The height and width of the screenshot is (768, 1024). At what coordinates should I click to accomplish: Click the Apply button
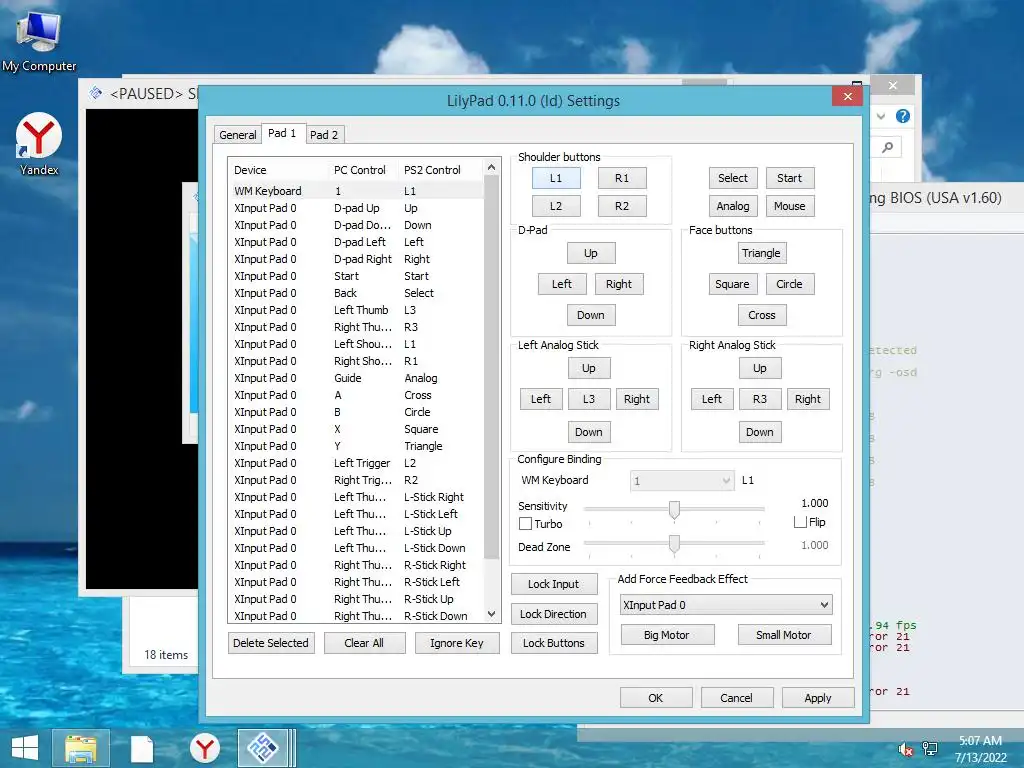click(x=818, y=697)
